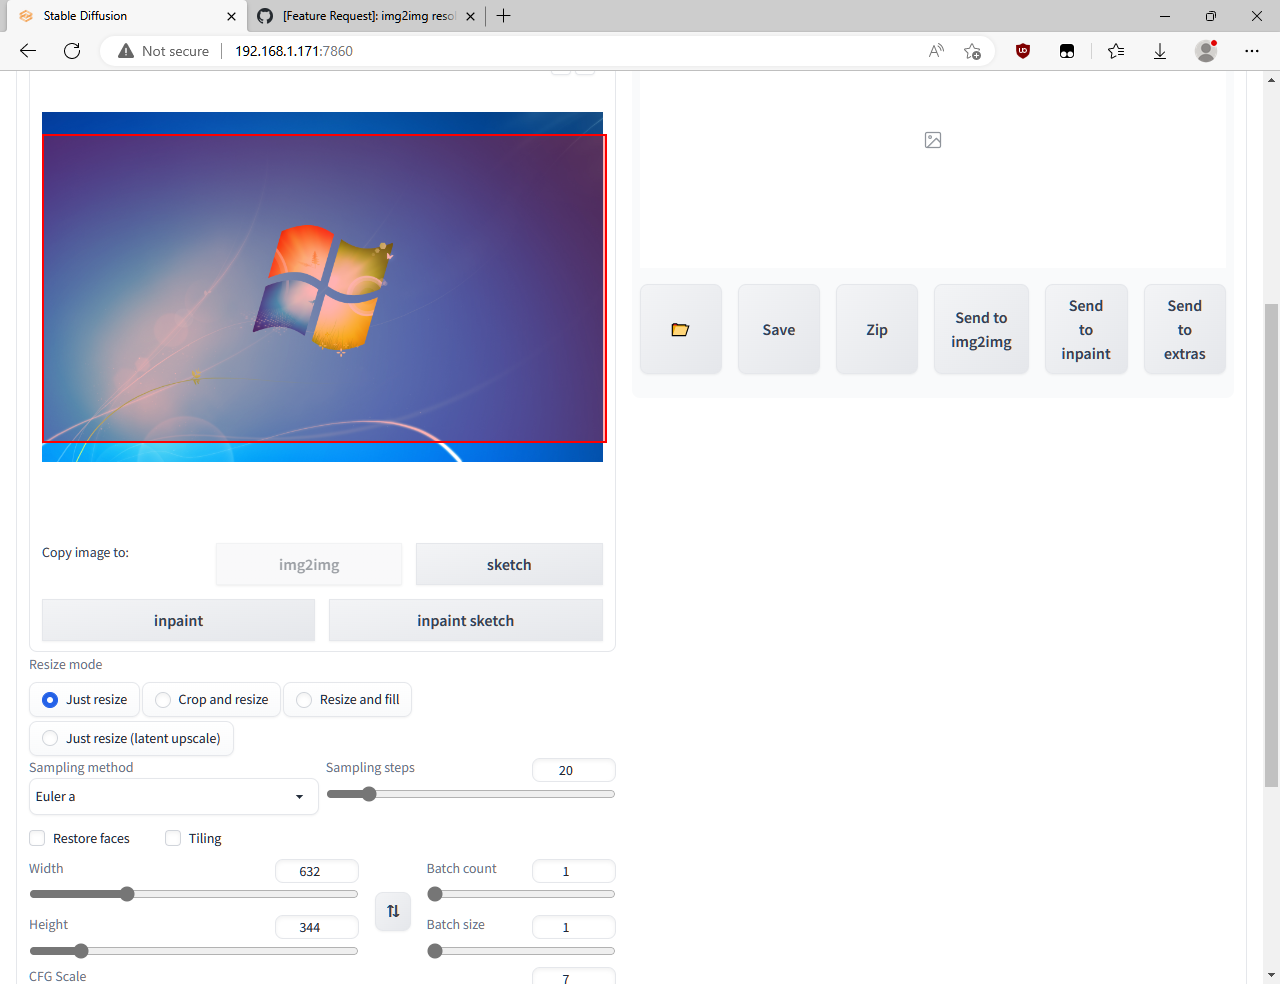This screenshot has height=984, width=1280.
Task: Click the Width input field showing 632
Action: (316, 870)
